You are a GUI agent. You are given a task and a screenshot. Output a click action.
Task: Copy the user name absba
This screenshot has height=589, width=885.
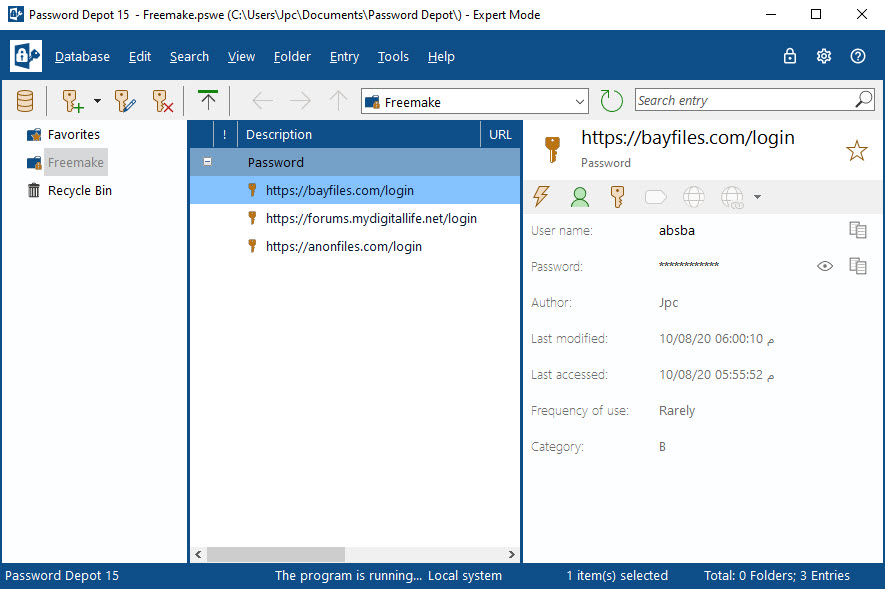(x=857, y=230)
